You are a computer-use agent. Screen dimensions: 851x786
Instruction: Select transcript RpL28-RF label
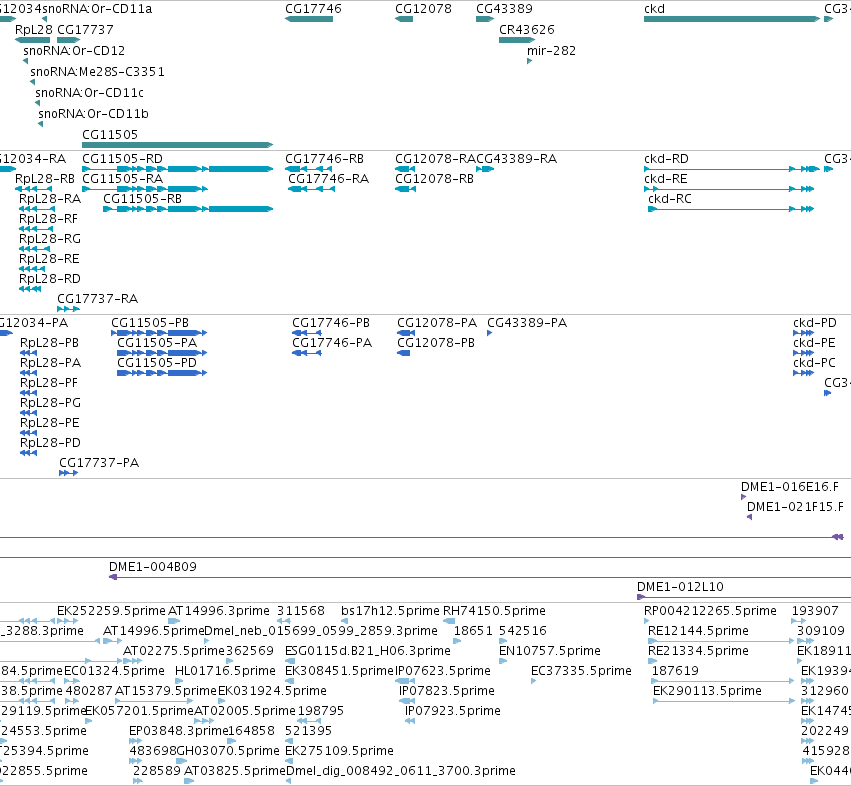pyautogui.click(x=48, y=219)
